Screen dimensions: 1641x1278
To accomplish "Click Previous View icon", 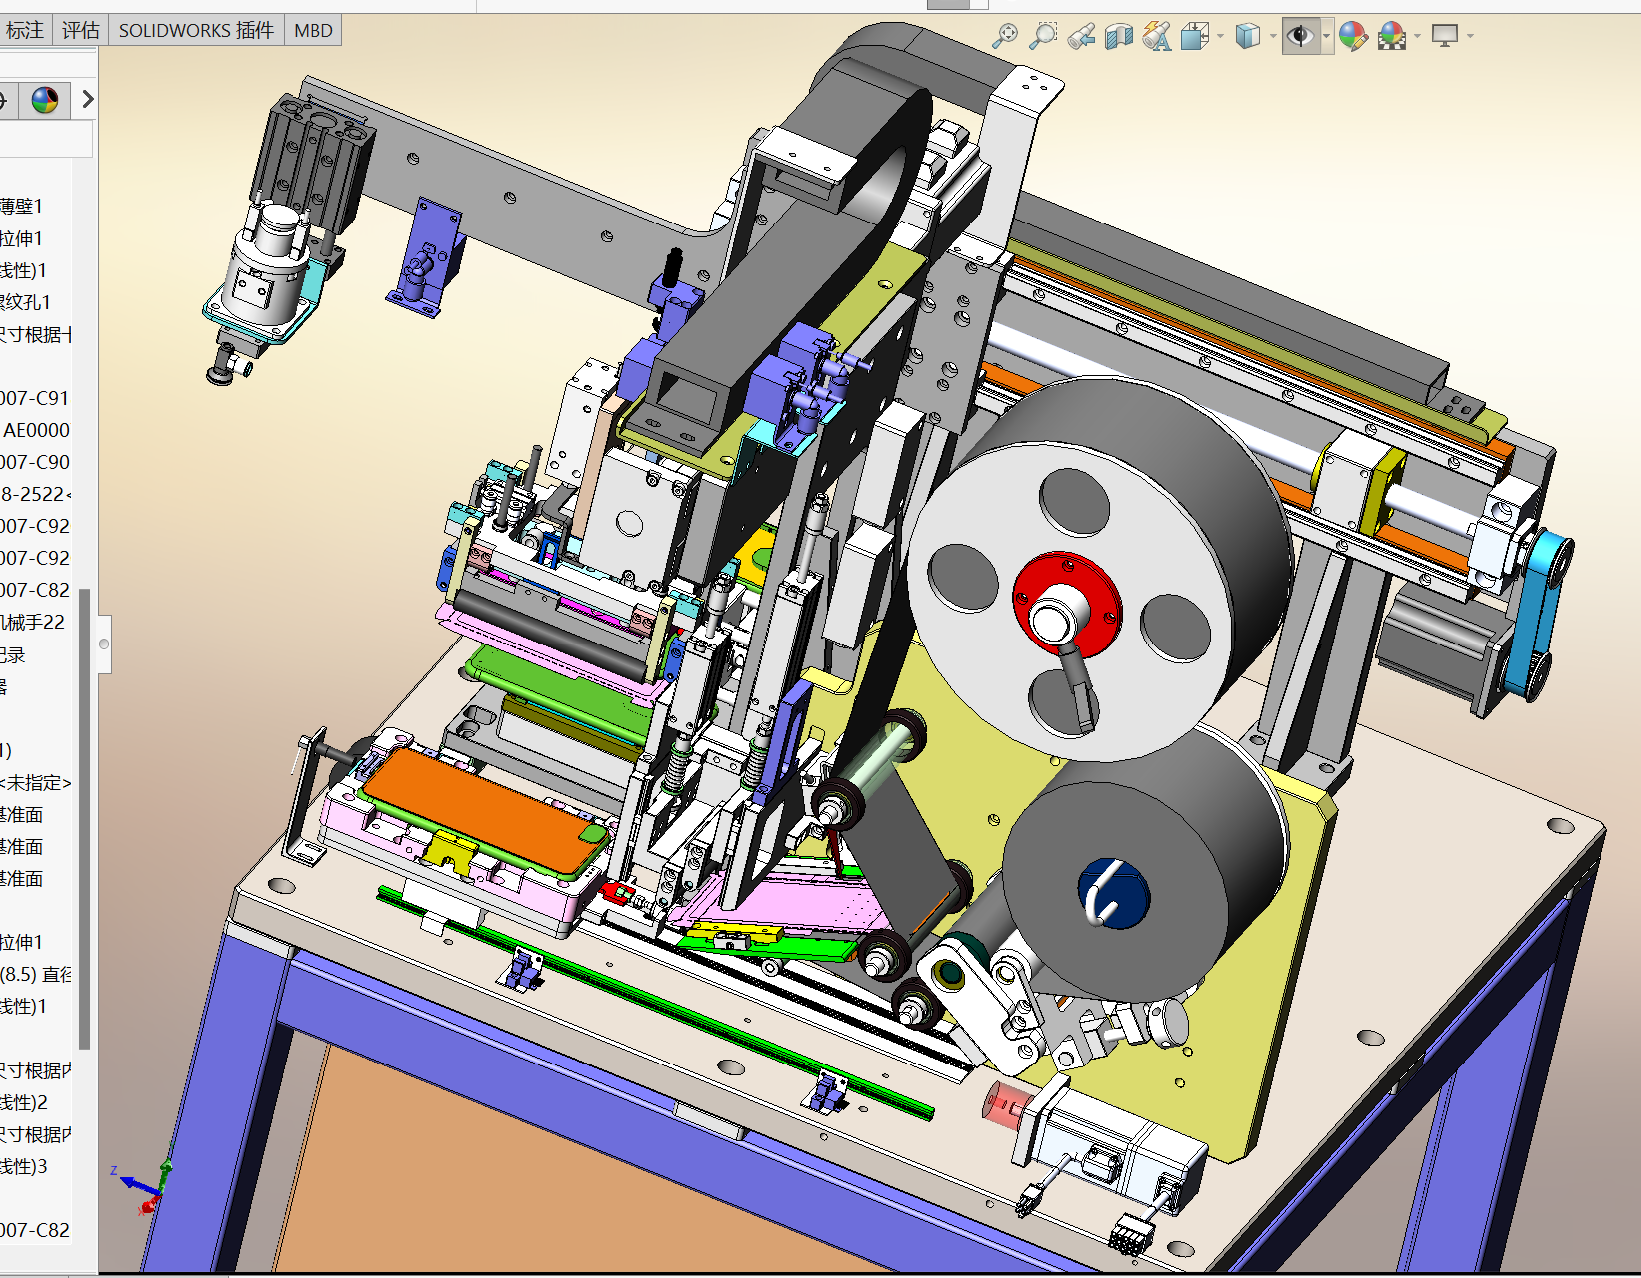I will 1081,37.
